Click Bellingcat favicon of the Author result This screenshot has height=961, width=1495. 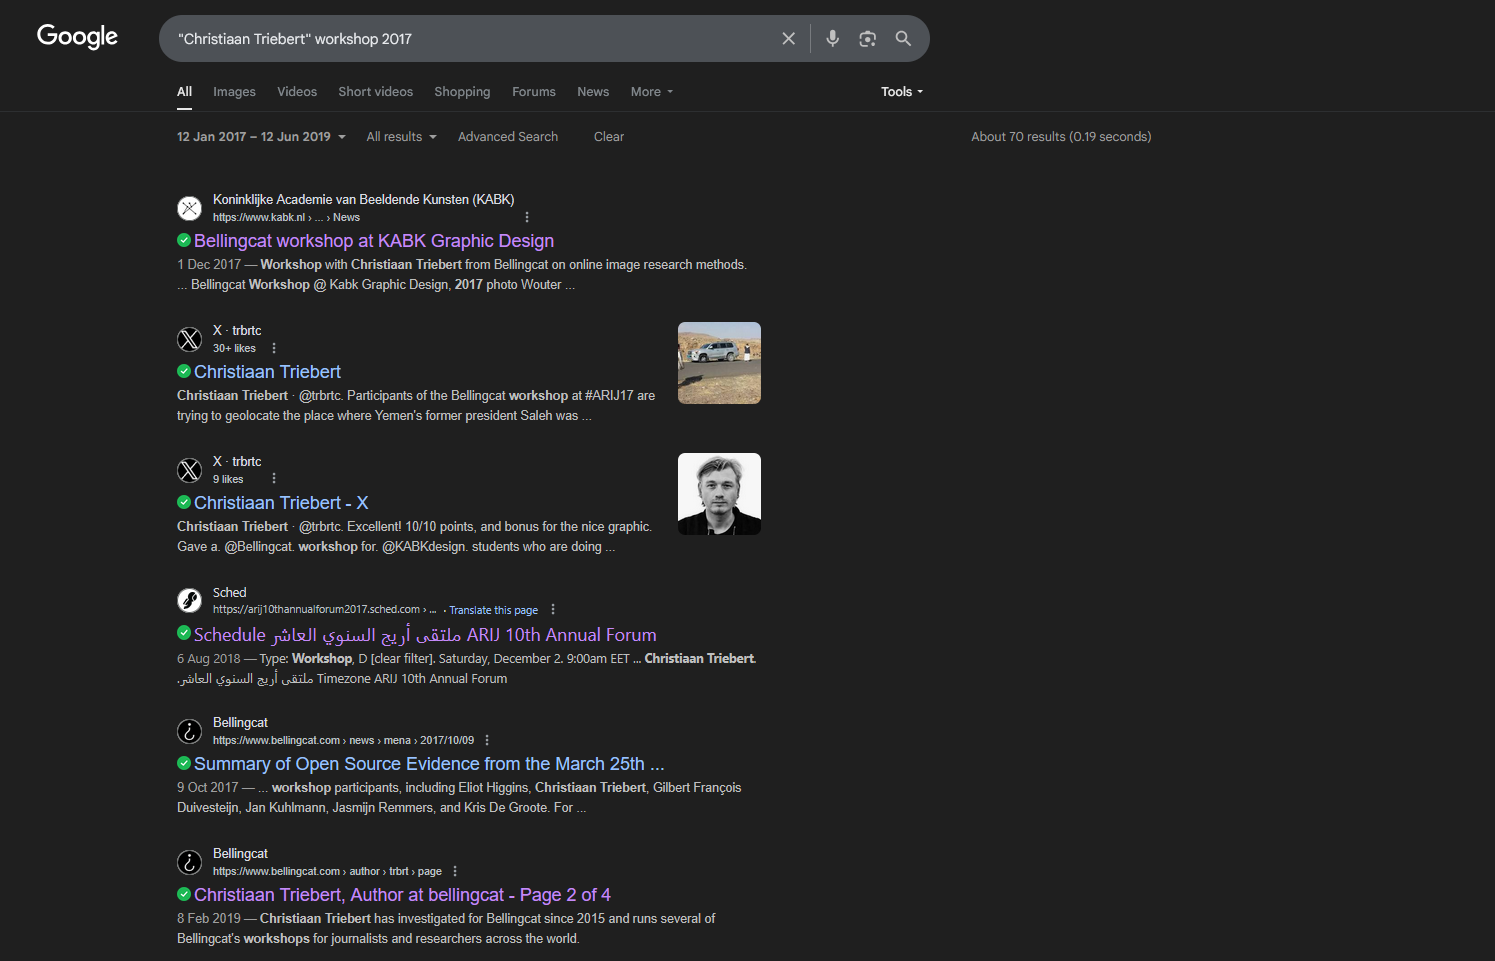point(190,862)
